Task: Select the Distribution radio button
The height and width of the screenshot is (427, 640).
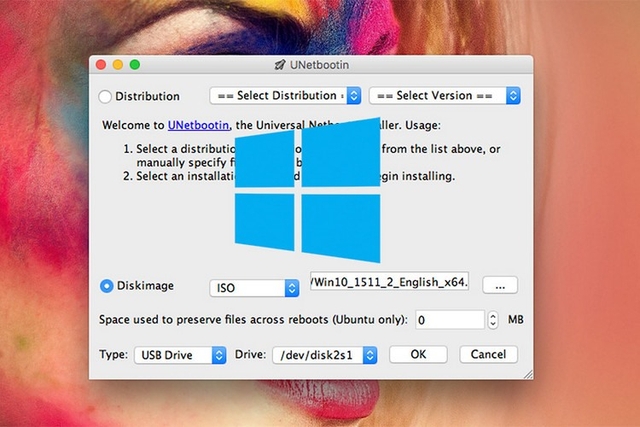Action: coord(105,97)
